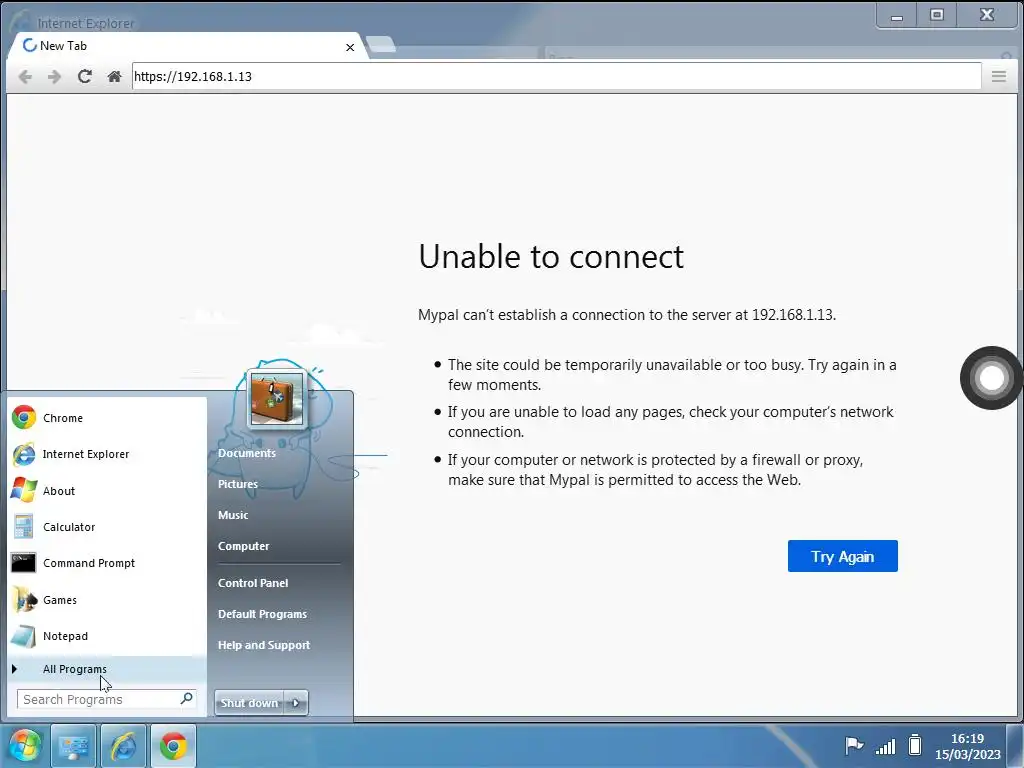This screenshot has width=1024, height=768.
Task: Open Computer in Start menu
Action: [x=244, y=546]
